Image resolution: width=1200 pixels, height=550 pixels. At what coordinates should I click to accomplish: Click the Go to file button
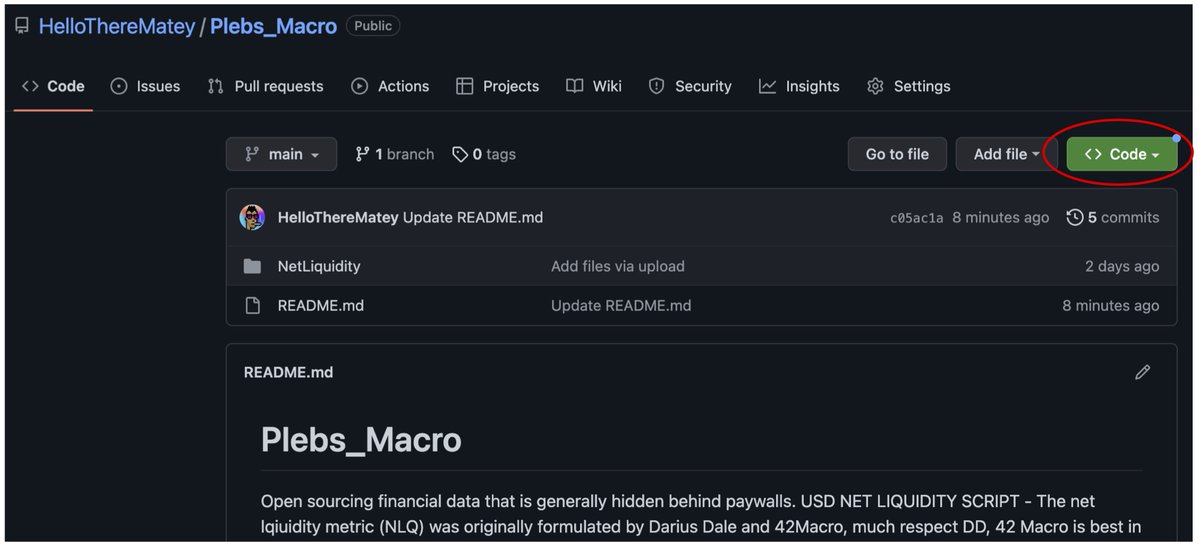(897, 154)
